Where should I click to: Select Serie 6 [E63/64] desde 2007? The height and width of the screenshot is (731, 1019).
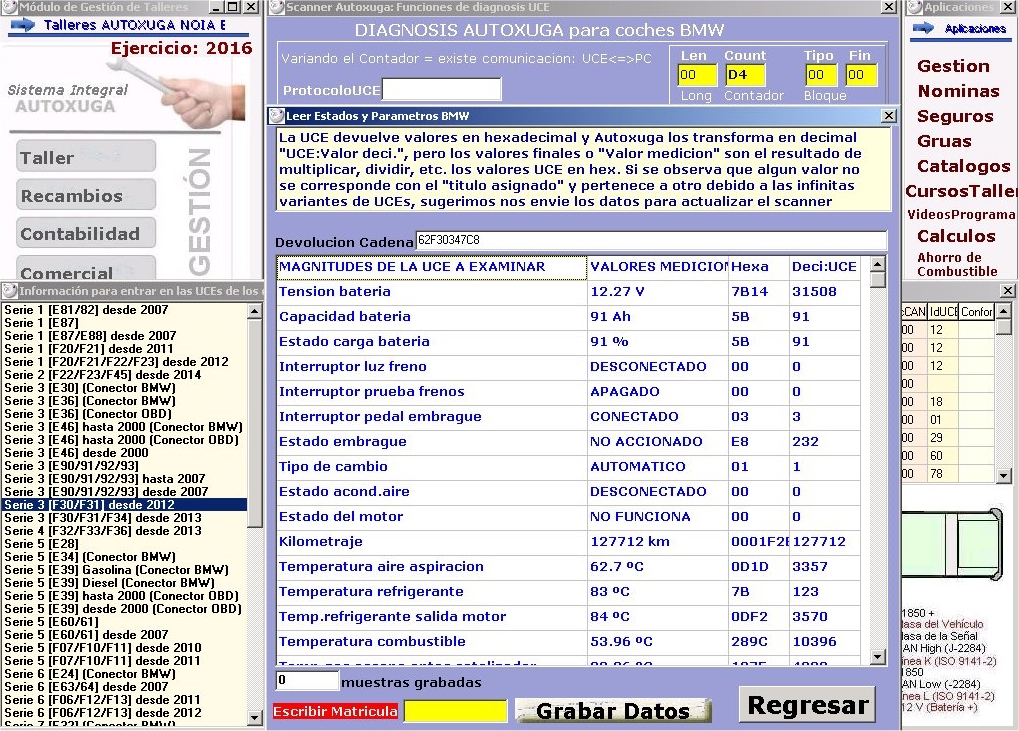(x=124, y=687)
